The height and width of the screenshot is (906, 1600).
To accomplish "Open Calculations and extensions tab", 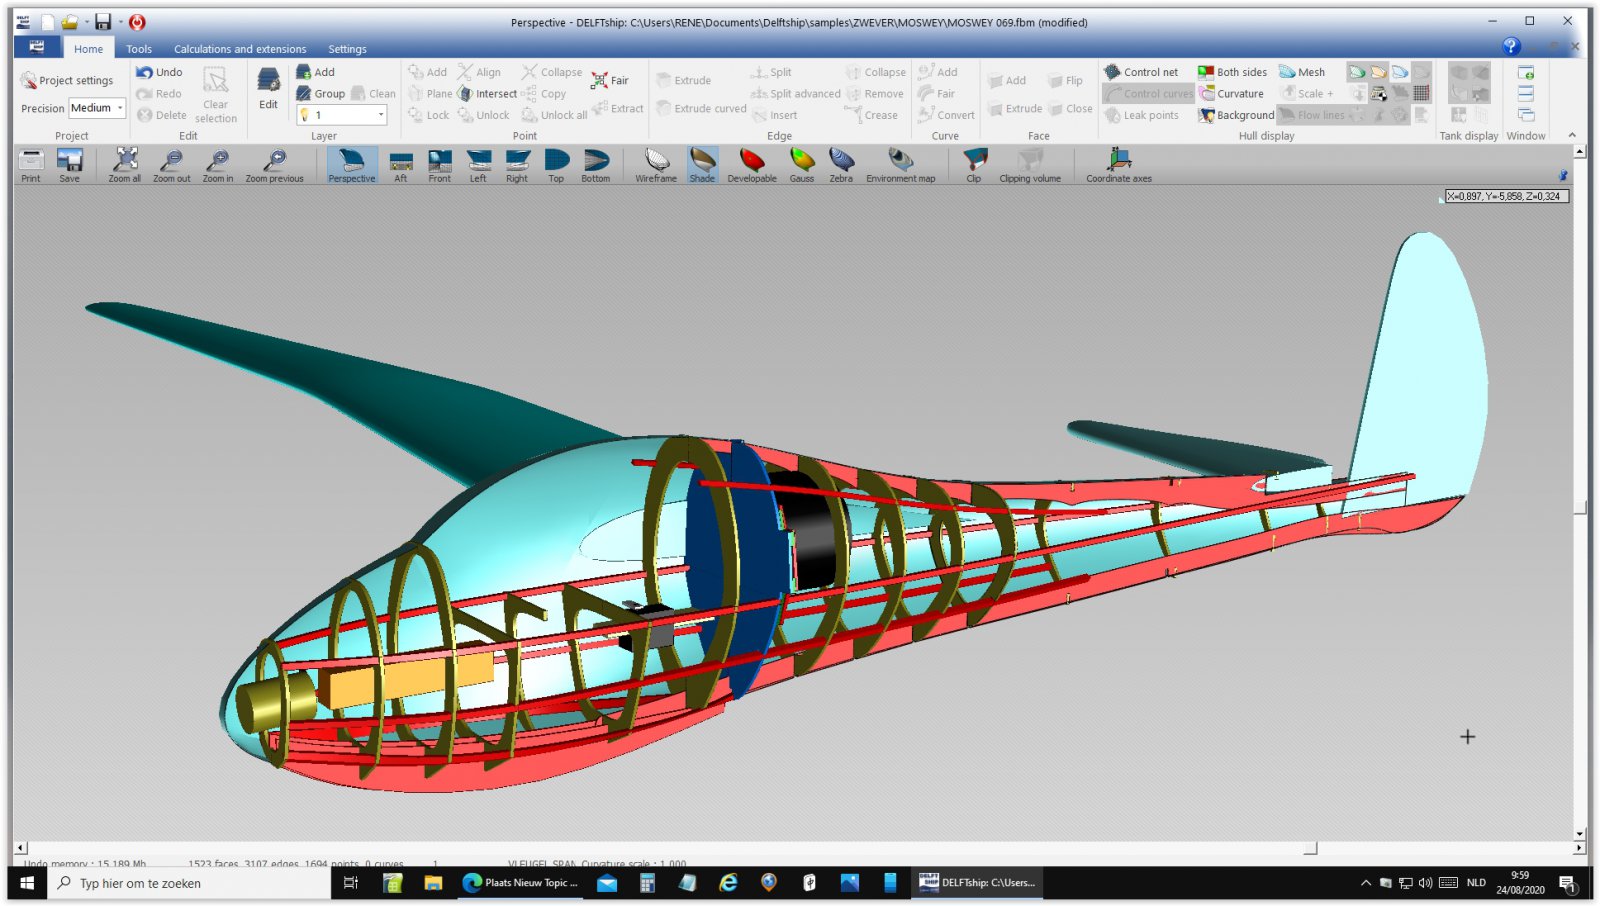I will (x=240, y=48).
